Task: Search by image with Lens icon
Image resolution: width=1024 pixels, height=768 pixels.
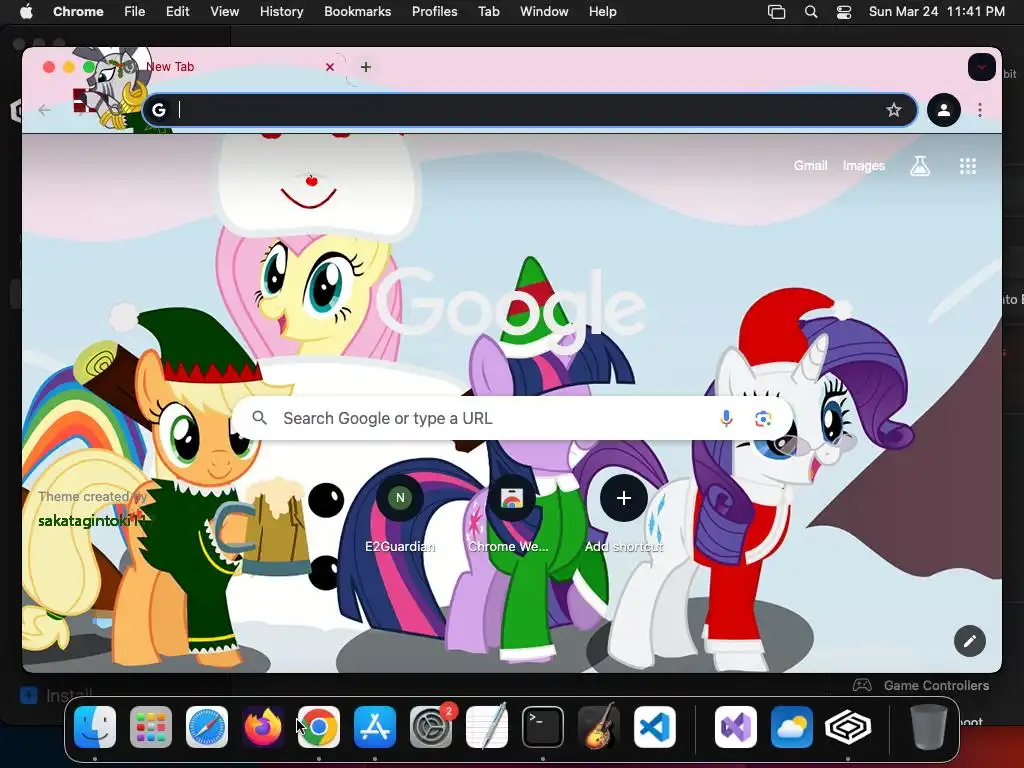Action: click(x=763, y=418)
